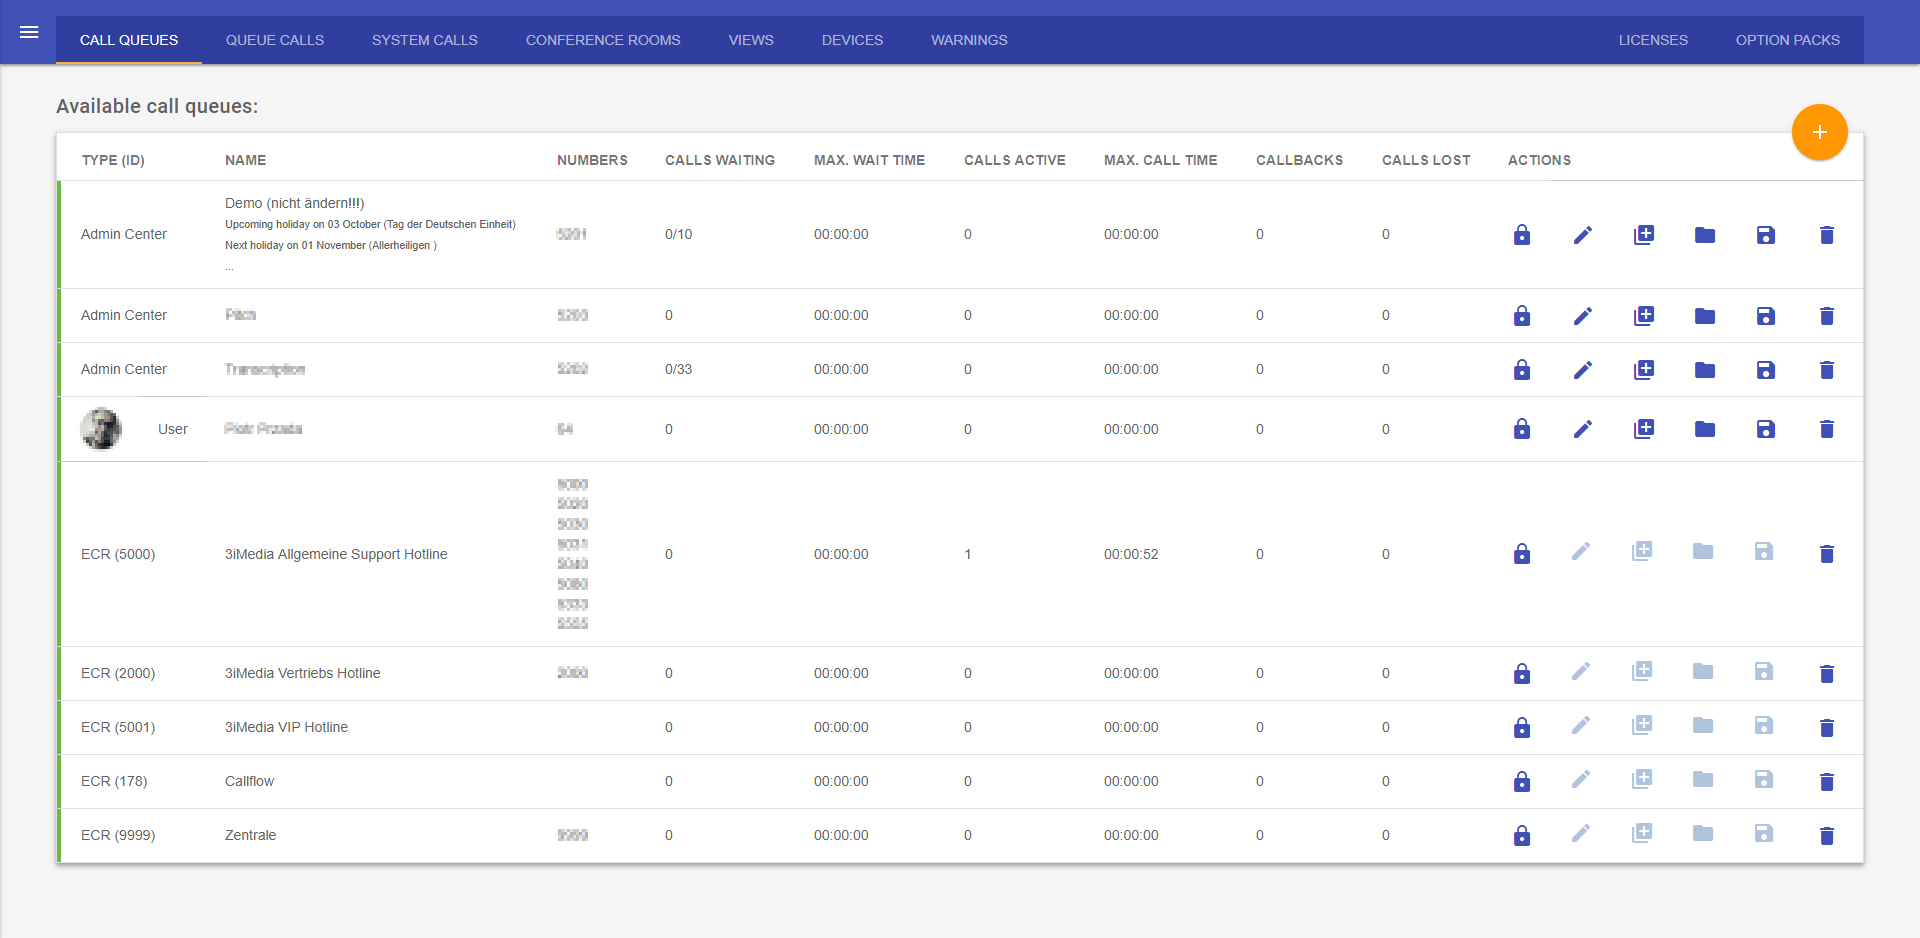Open the Devices tab
1920x938 pixels.
tap(852, 40)
